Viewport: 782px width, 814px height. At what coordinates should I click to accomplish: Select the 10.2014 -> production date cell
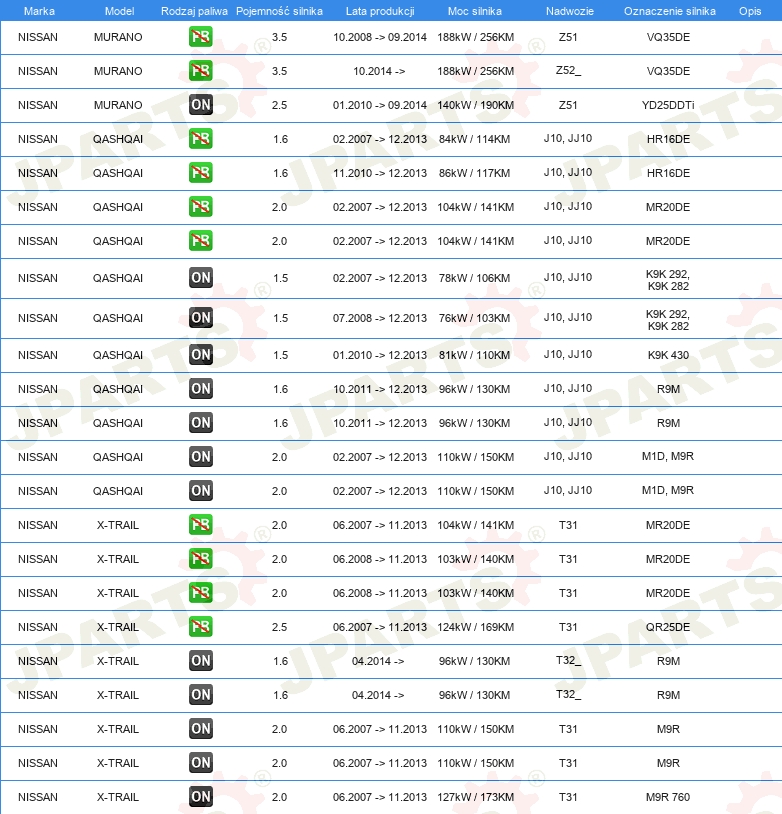point(379,71)
